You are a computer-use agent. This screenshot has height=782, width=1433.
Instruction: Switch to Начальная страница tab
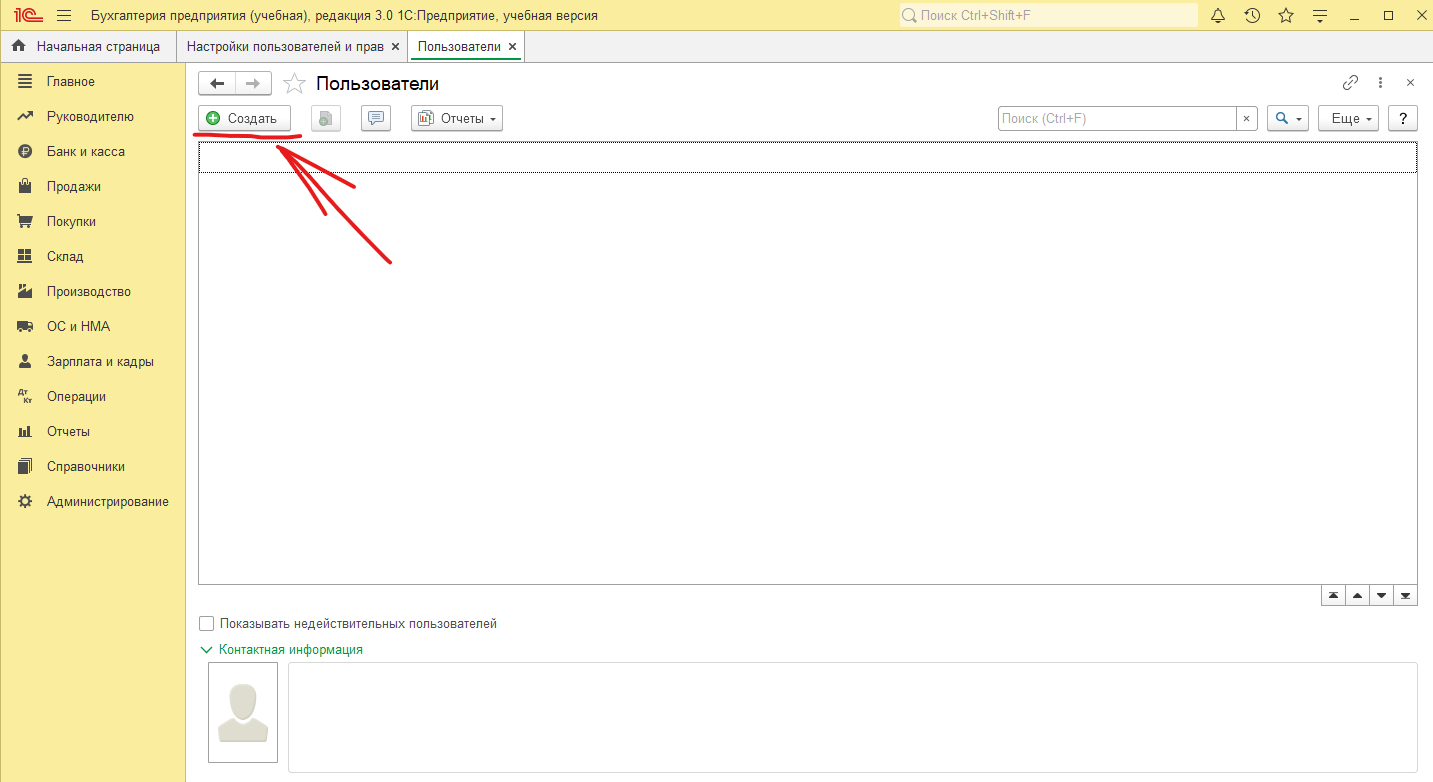coord(87,46)
